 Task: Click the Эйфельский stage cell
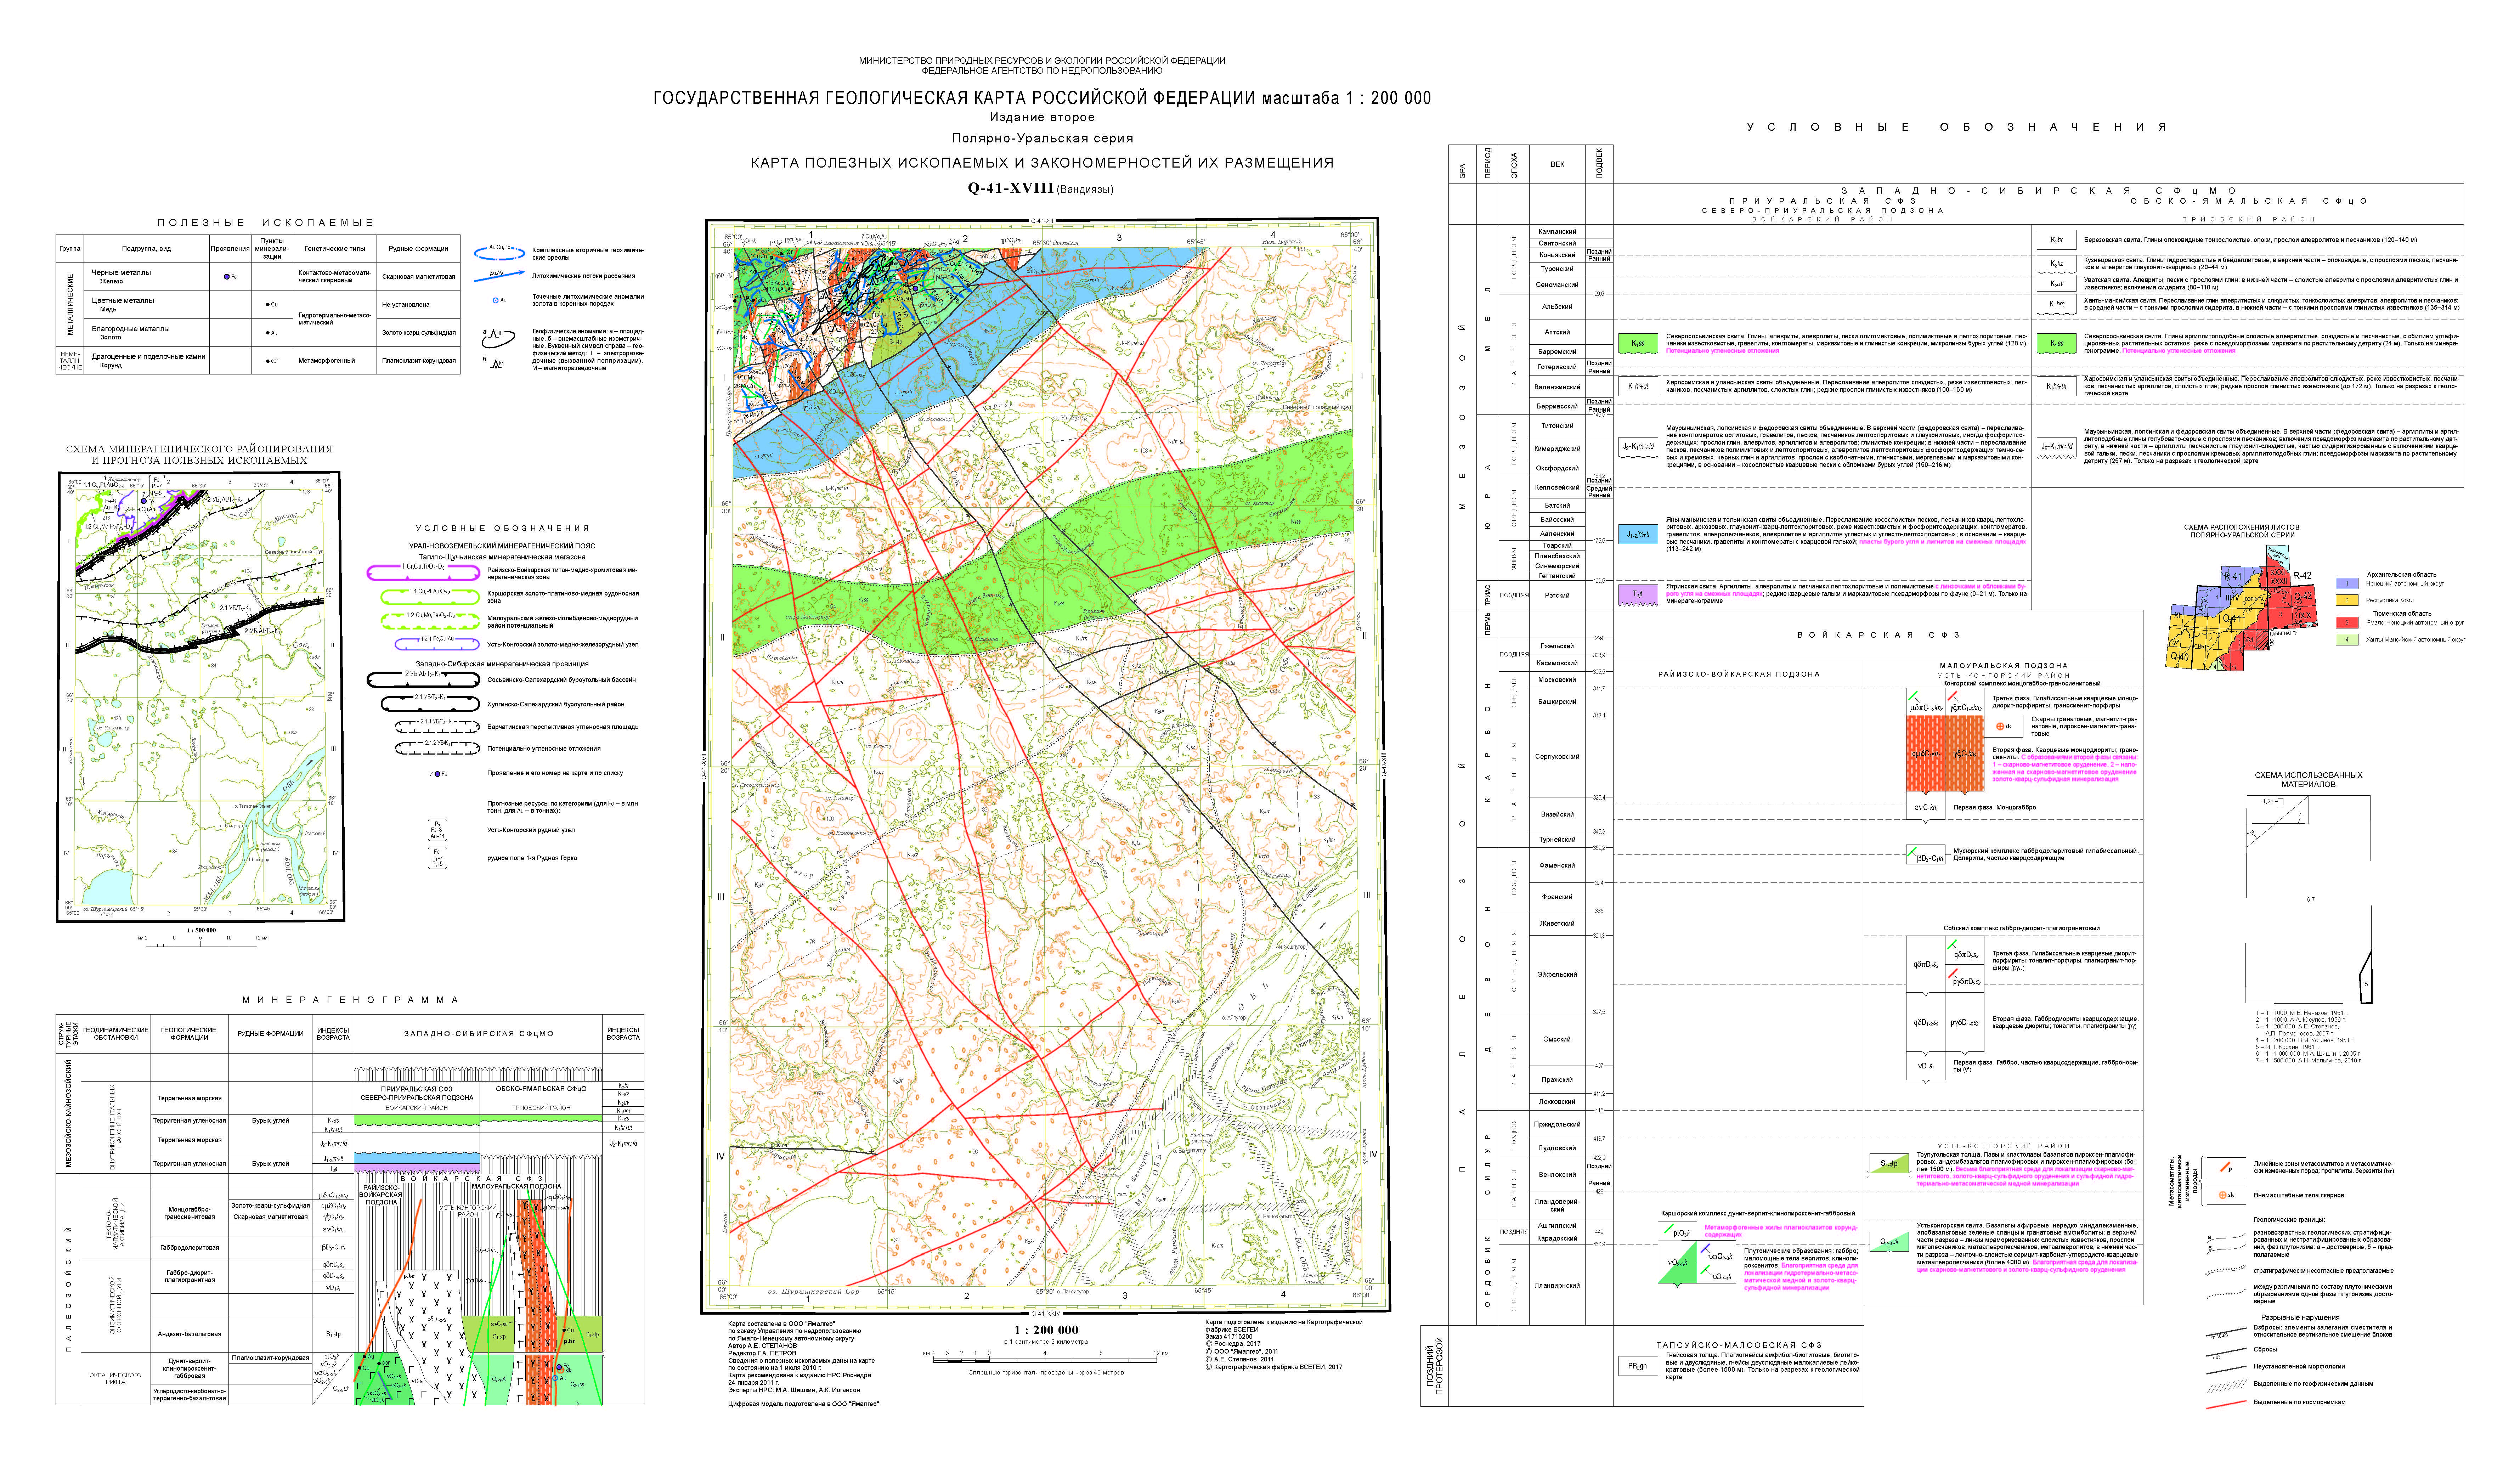(x=1557, y=974)
